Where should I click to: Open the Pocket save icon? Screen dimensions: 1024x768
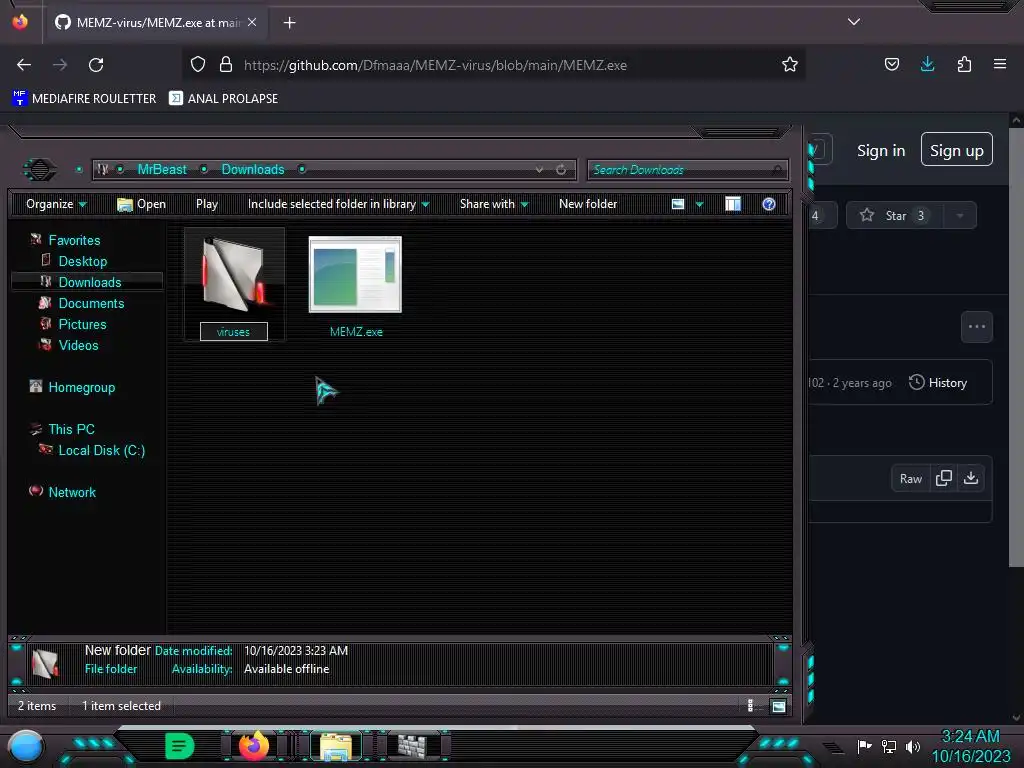[891, 64]
